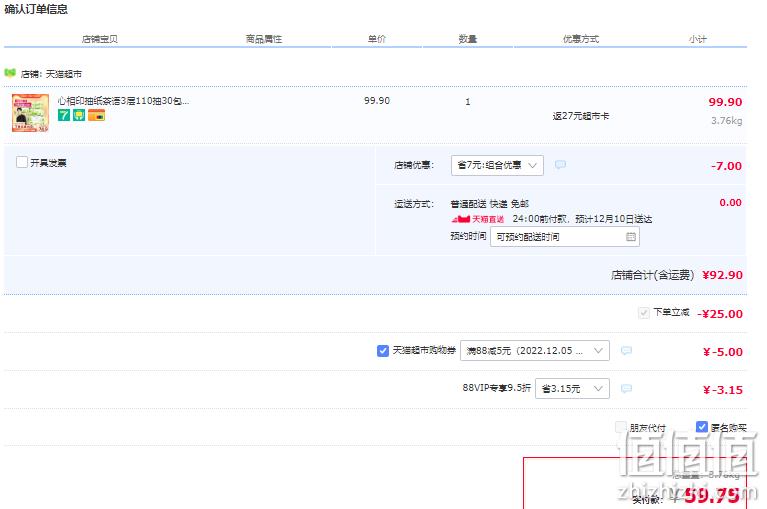Click the 数量 column header
This screenshot has width=767, height=509.
468,39
